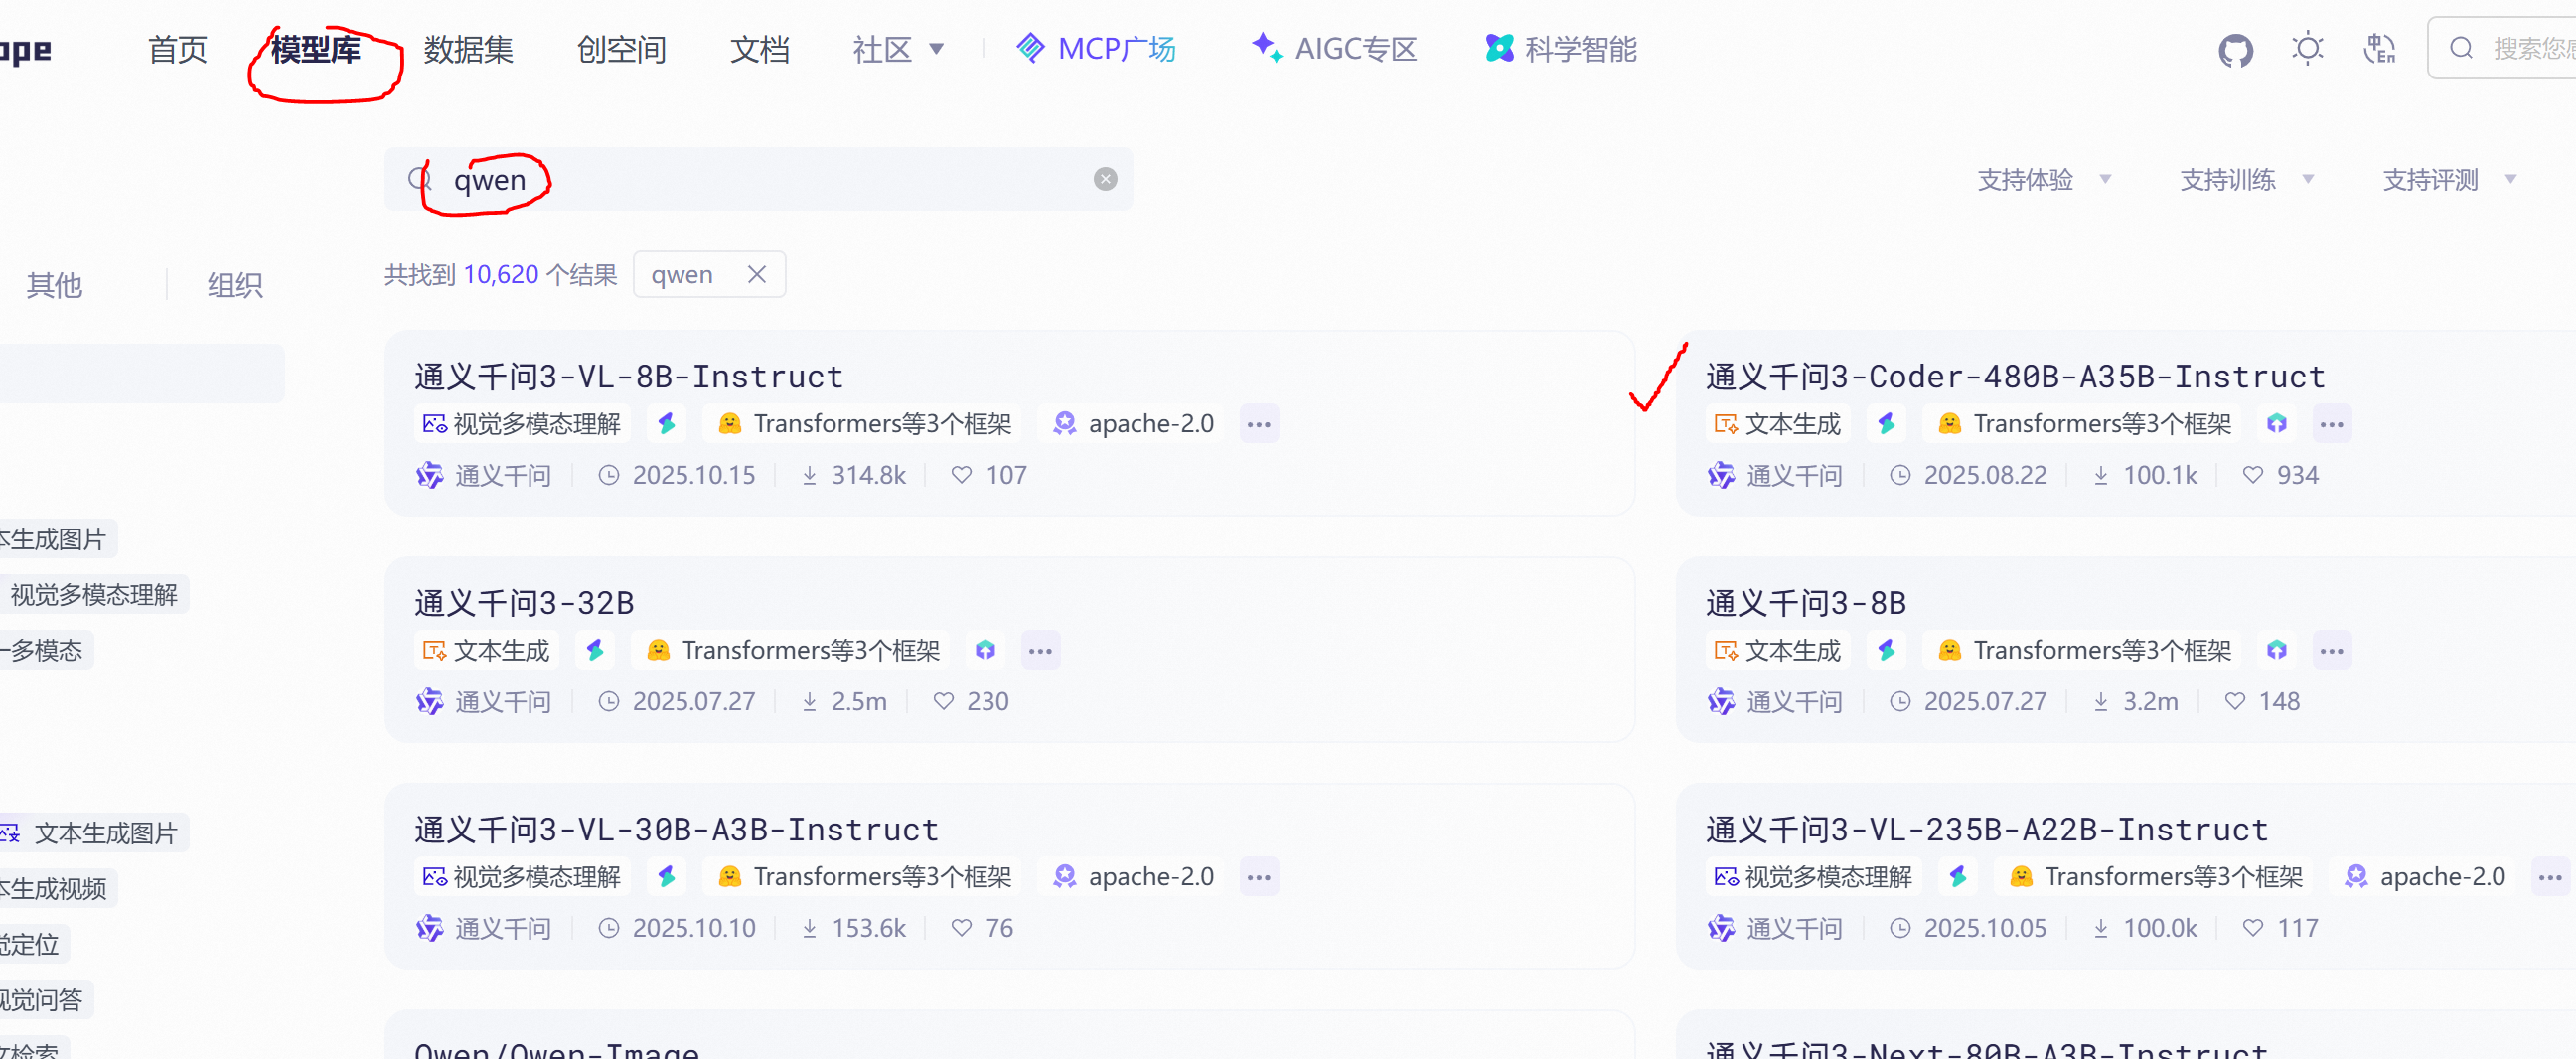This screenshot has height=1059, width=2576.
Task: Open 通义千问3-VL-235B-A22B-Instruct model
Action: (x=1987, y=830)
